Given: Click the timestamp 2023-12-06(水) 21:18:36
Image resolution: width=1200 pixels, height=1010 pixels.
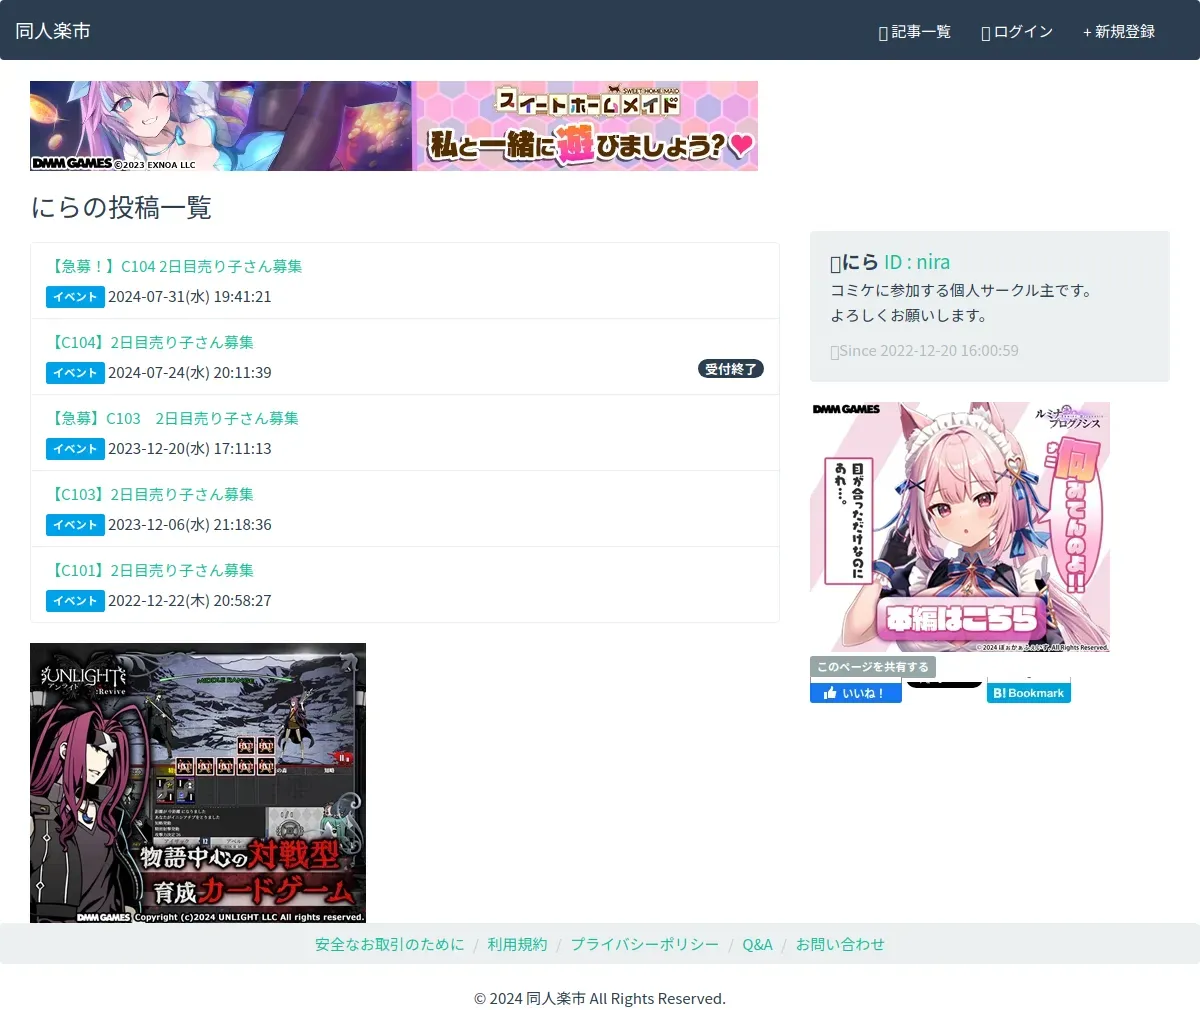Looking at the screenshot, I should (190, 525).
